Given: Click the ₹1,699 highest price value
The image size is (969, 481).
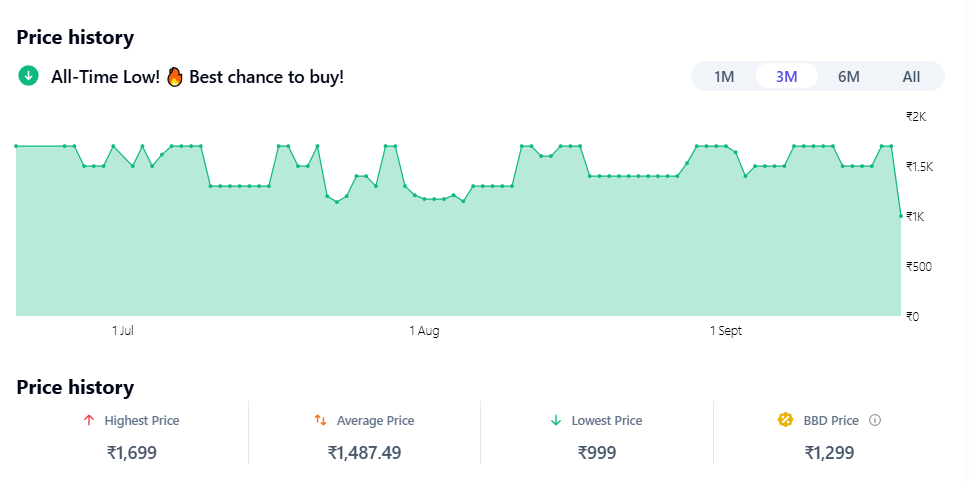Looking at the screenshot, I should (x=132, y=453).
